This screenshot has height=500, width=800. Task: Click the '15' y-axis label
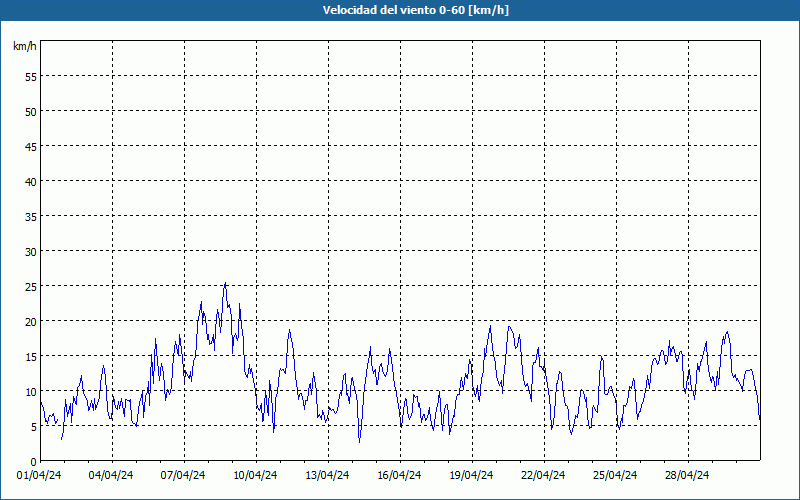(31, 357)
